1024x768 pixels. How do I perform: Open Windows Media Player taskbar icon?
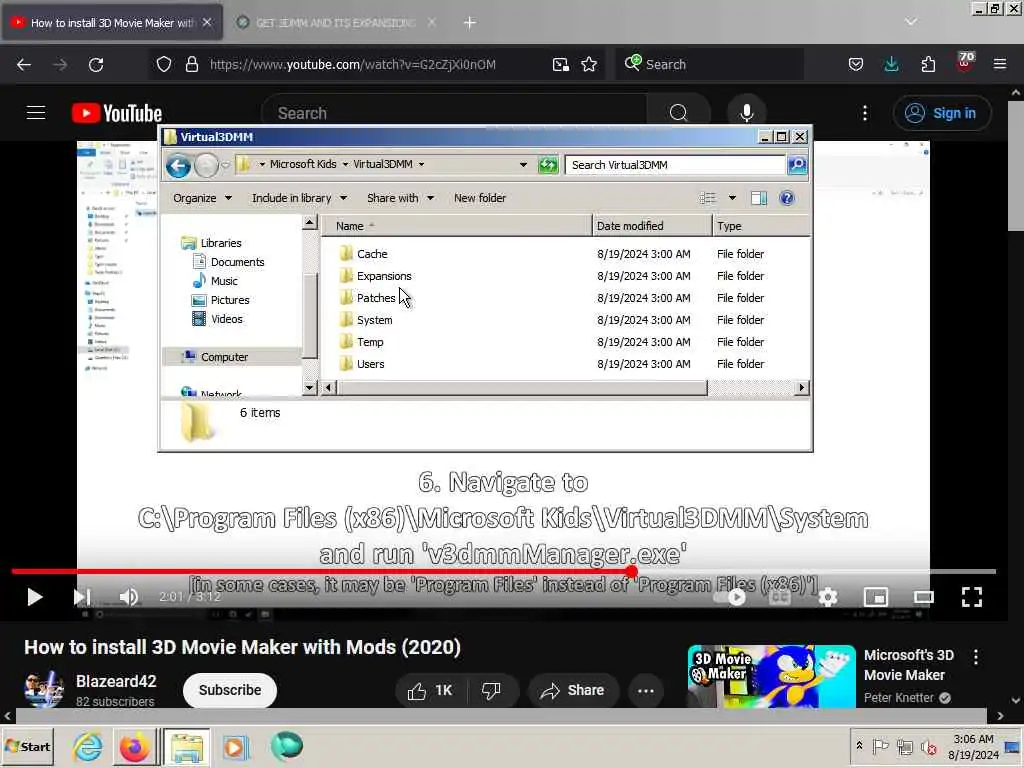coord(236,747)
